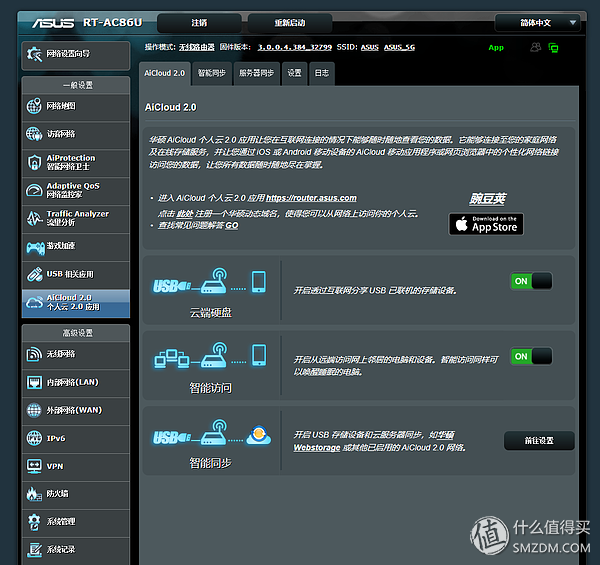Image resolution: width=600 pixels, height=565 pixels.
Task: Open the LAN settings icon
Action: click(x=34, y=382)
